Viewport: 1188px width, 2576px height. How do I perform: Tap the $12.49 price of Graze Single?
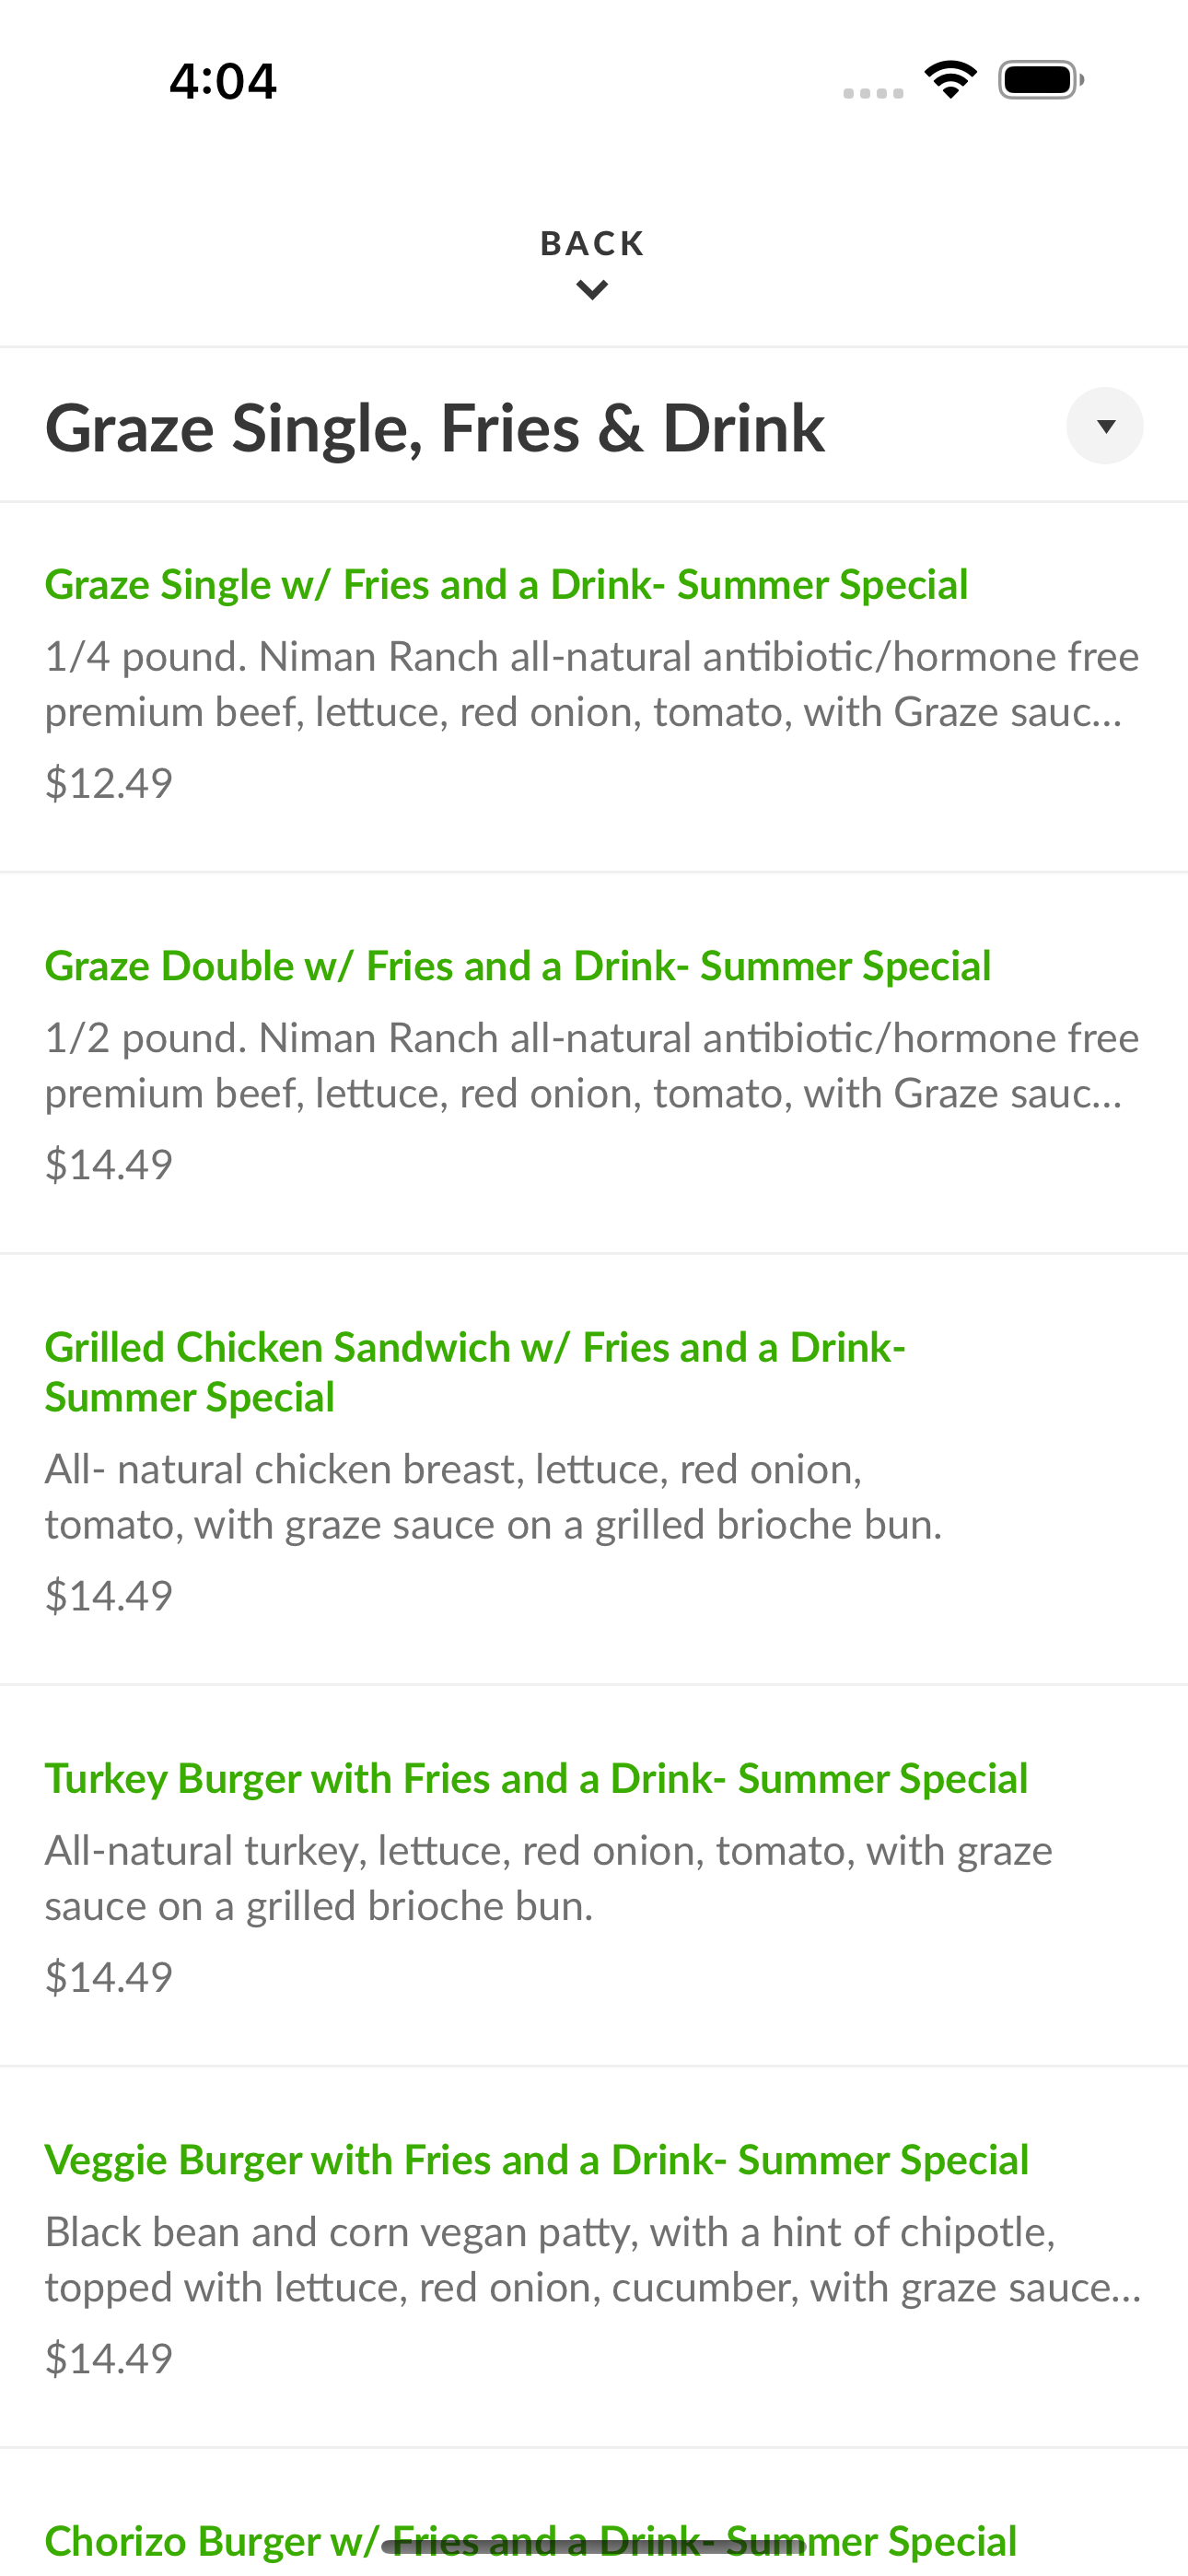(109, 783)
